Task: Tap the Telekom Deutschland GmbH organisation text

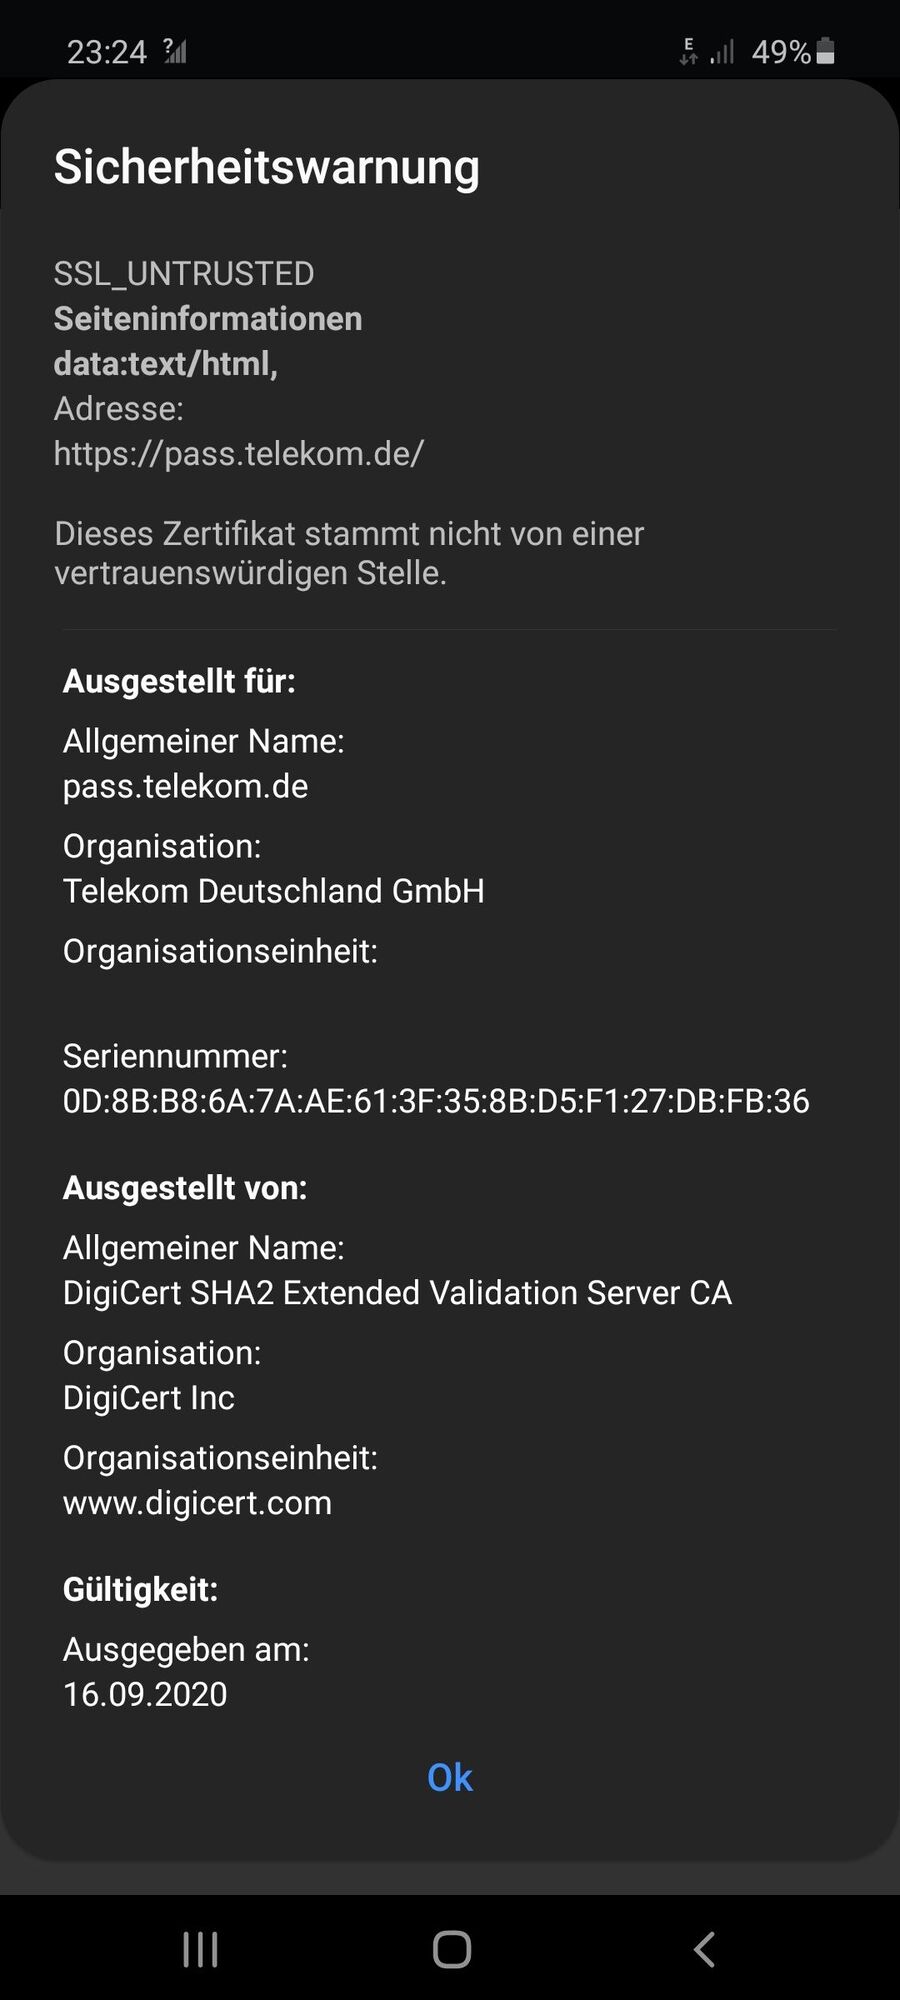Action: 273,890
